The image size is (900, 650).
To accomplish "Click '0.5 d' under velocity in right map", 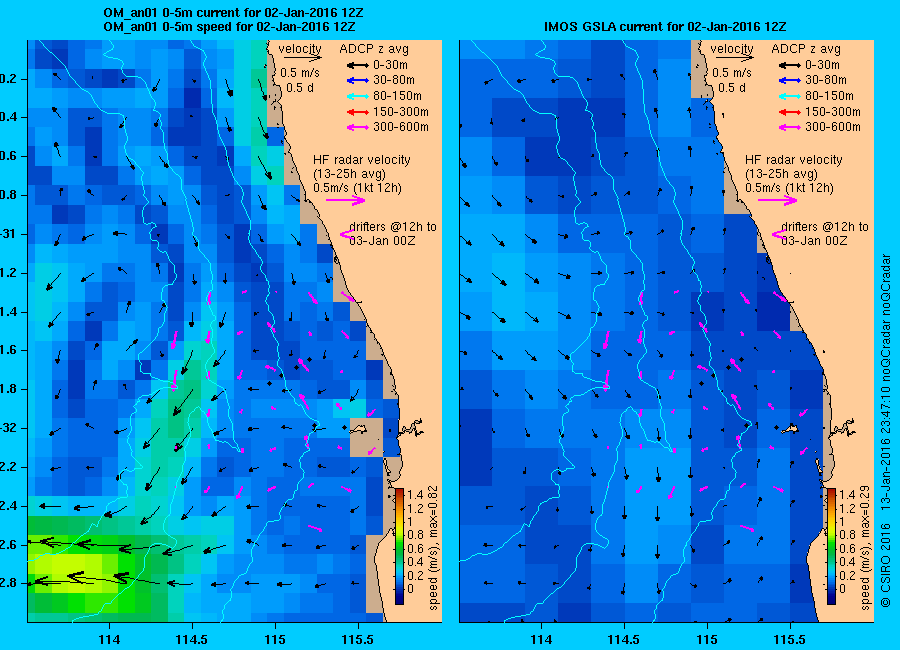I will [732, 88].
